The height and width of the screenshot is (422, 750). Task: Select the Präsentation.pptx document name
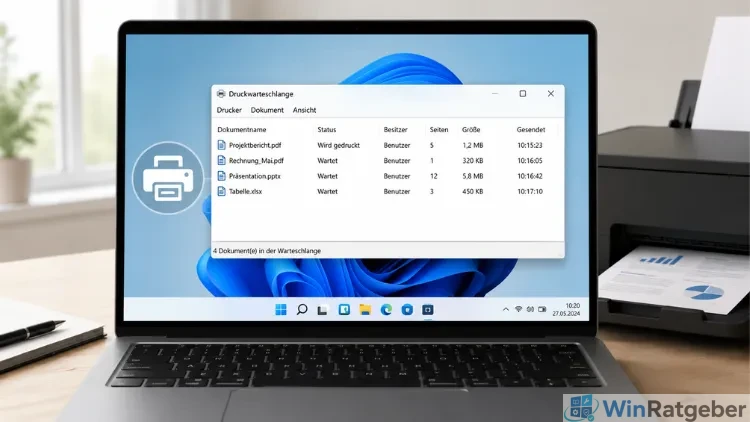pyautogui.click(x=254, y=176)
